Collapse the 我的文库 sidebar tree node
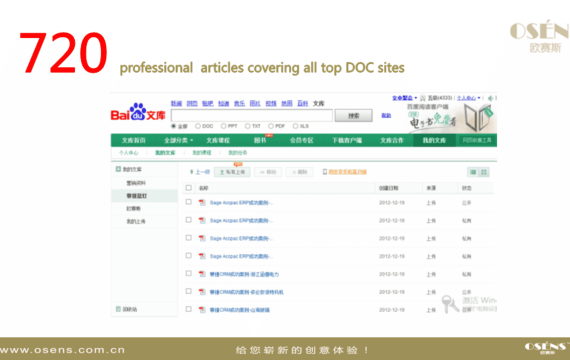Viewport: 570px width, 360px height. (118, 169)
